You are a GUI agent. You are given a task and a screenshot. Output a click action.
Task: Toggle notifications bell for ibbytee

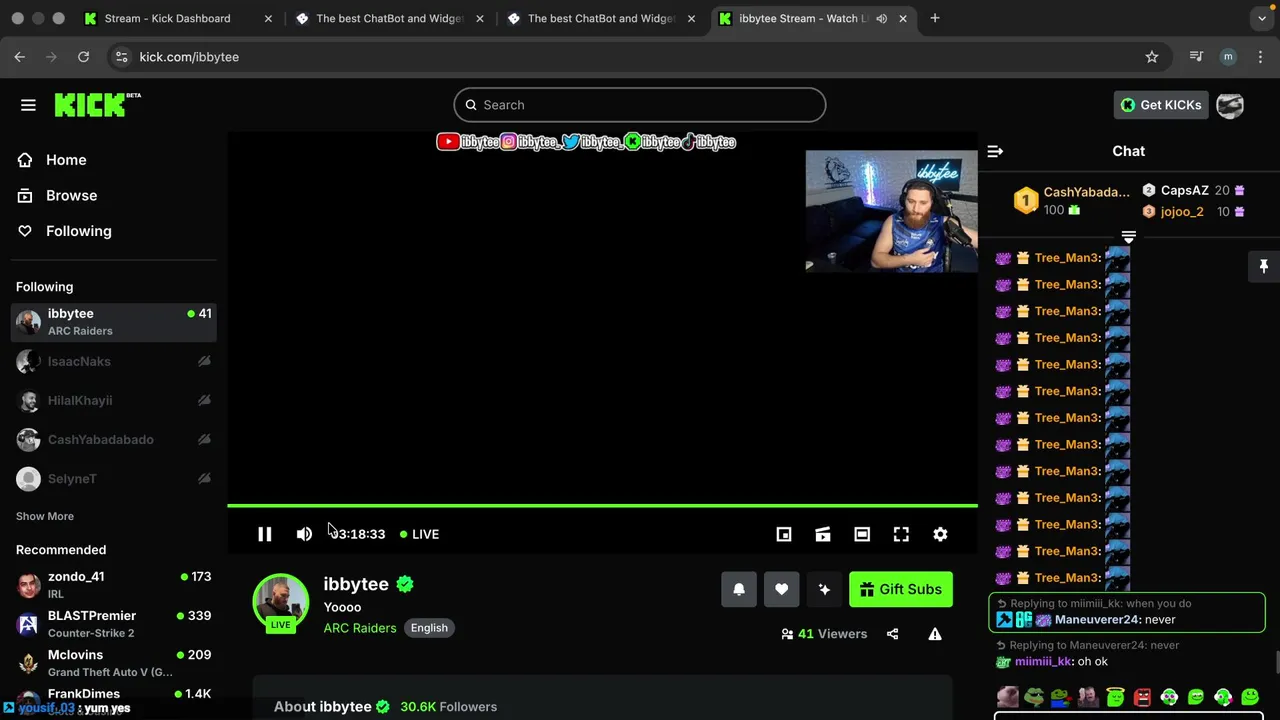point(739,589)
